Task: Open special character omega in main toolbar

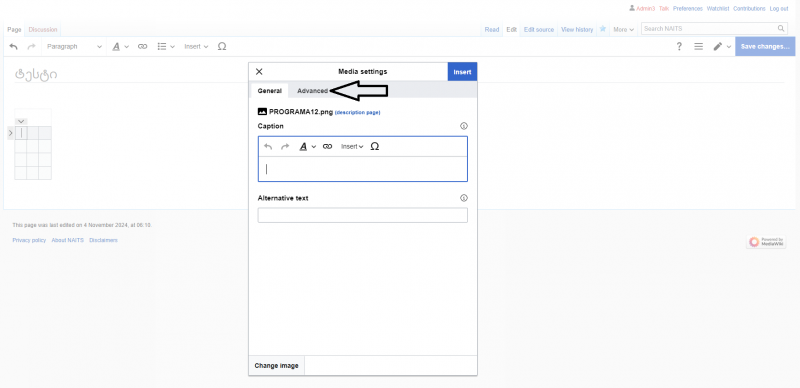Action: coord(222,46)
